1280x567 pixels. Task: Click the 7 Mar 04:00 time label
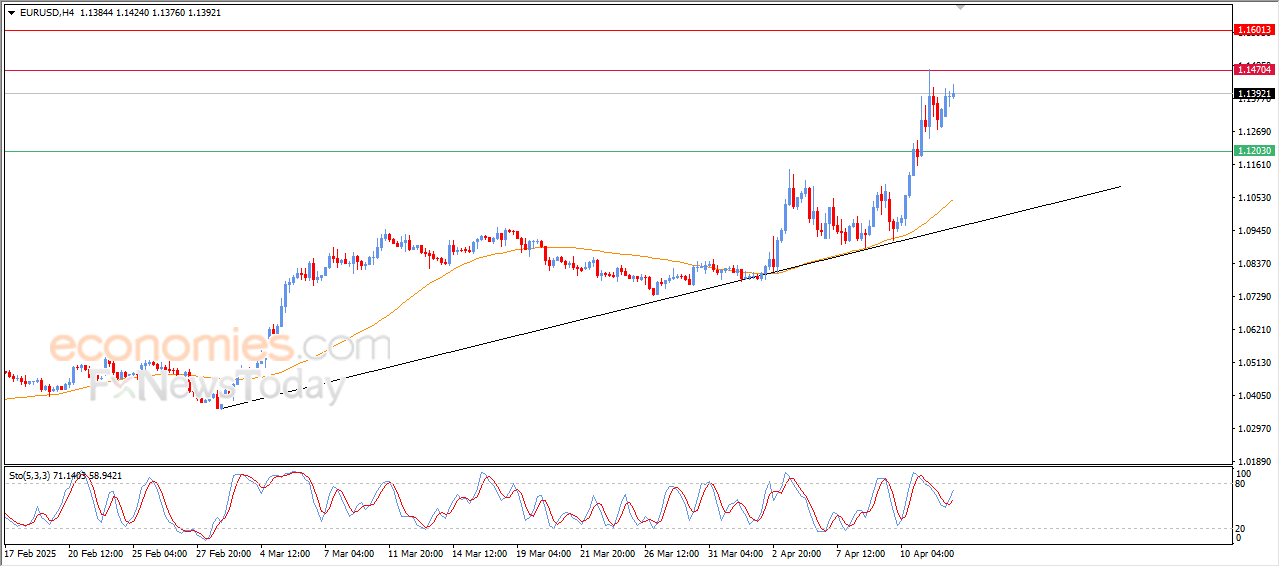(351, 553)
